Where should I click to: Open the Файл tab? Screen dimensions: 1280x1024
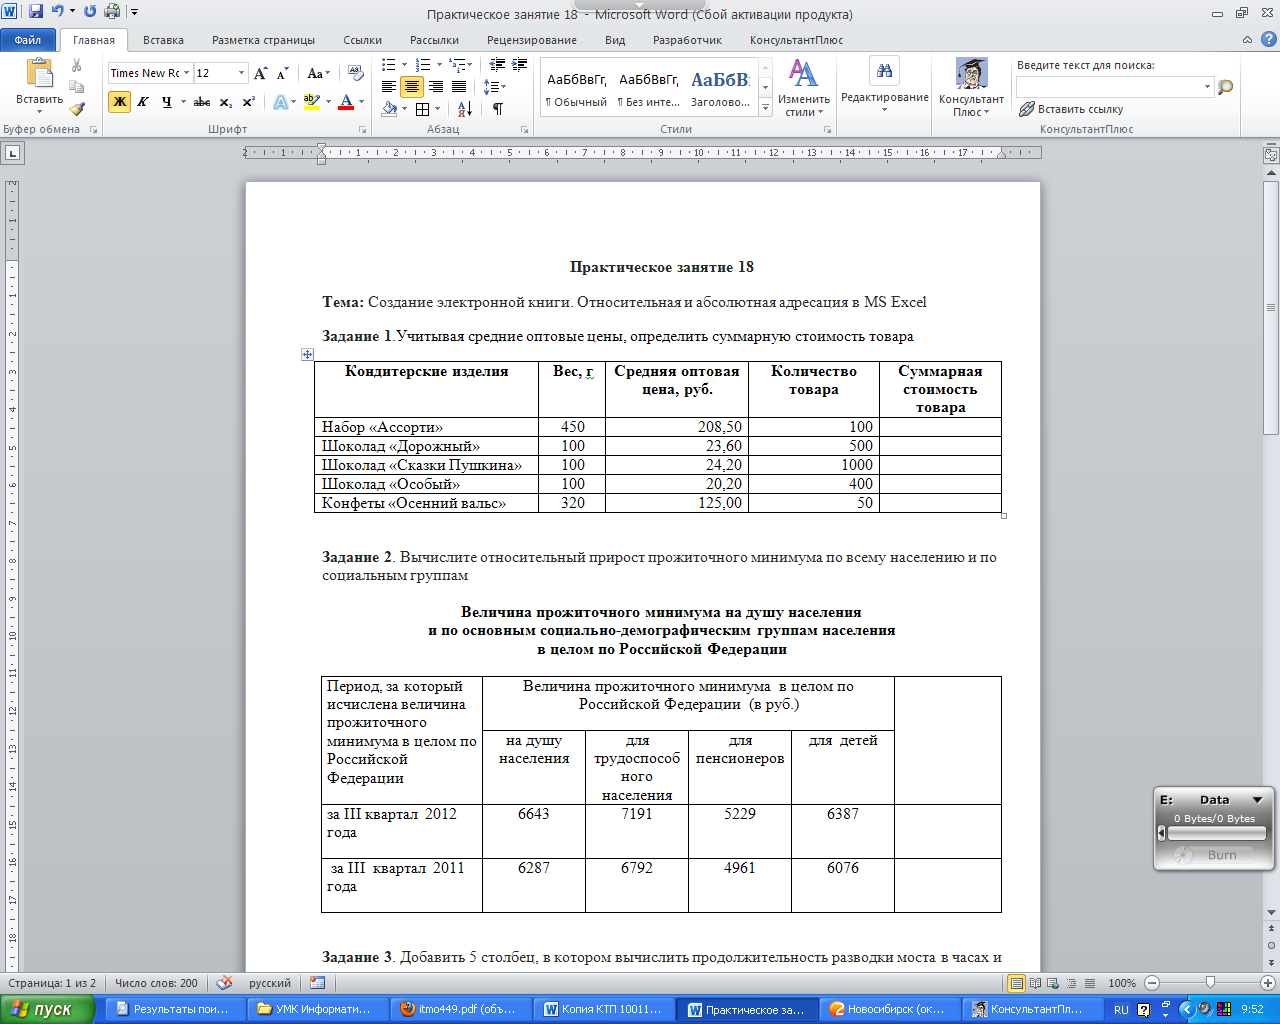28,40
